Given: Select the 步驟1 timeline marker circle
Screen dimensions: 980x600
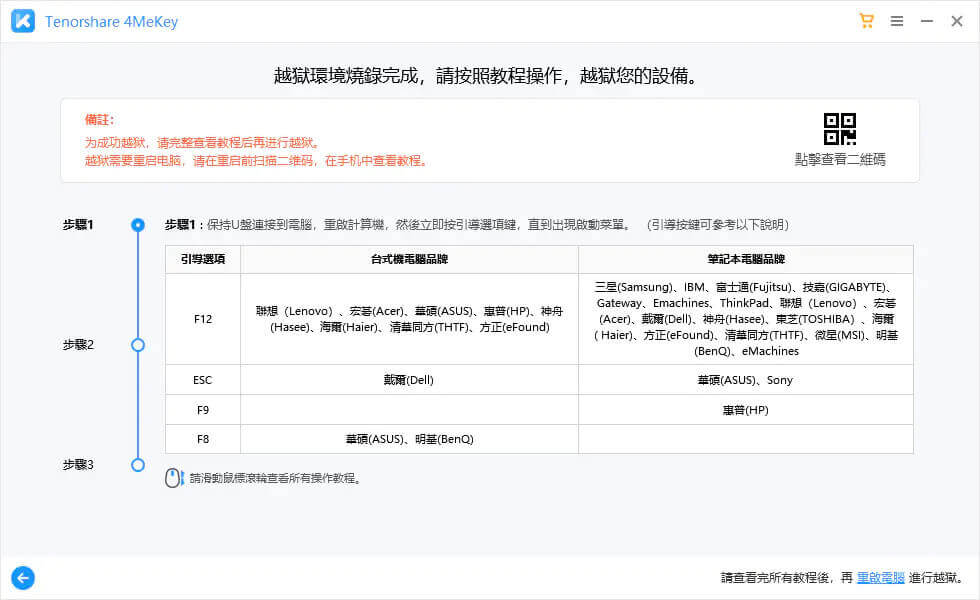Looking at the screenshot, I should tap(138, 225).
